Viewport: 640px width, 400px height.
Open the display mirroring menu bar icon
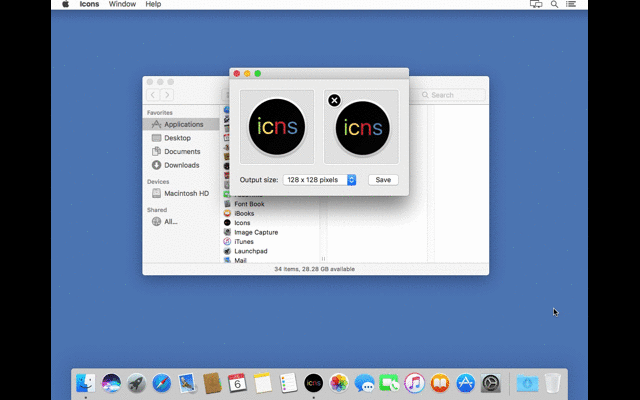(536, 4)
